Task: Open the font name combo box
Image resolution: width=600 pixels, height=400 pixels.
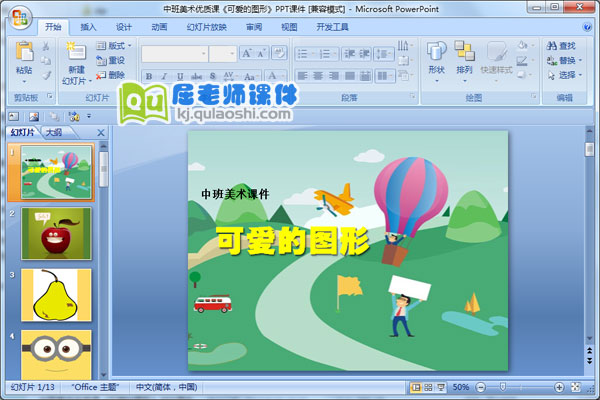Action: coord(174,54)
